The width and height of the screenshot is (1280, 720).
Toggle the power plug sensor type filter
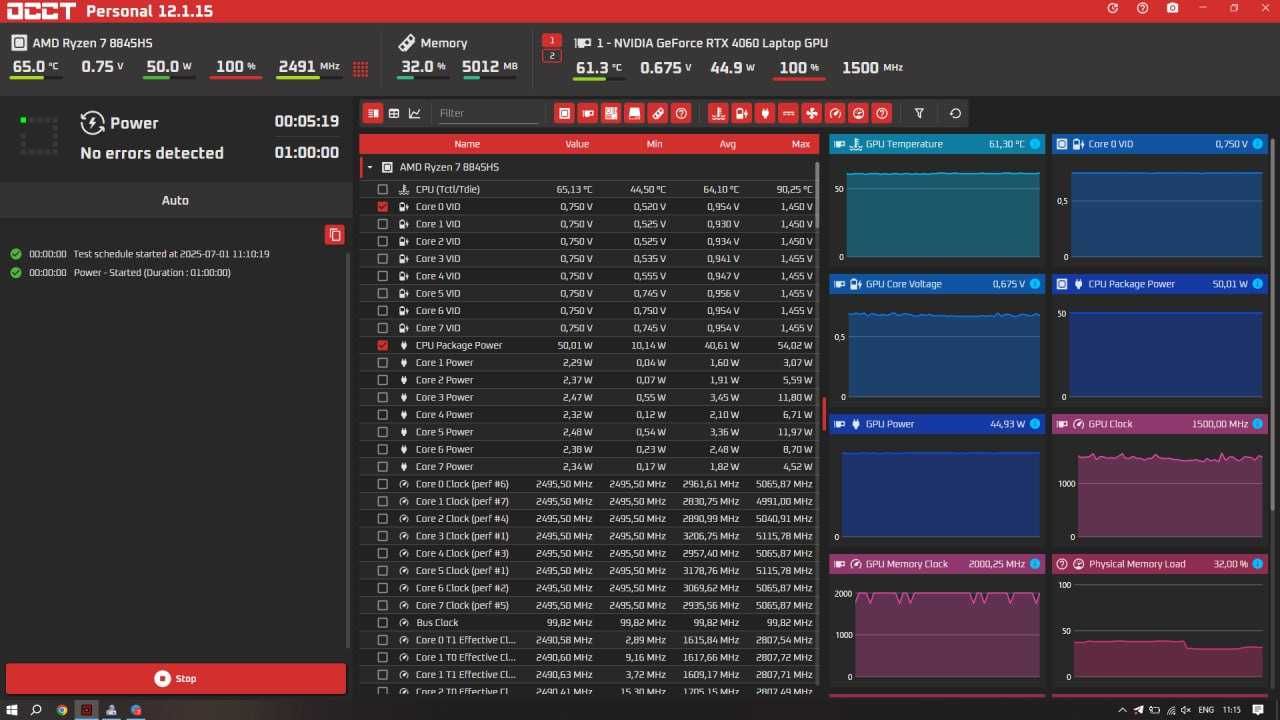click(765, 113)
